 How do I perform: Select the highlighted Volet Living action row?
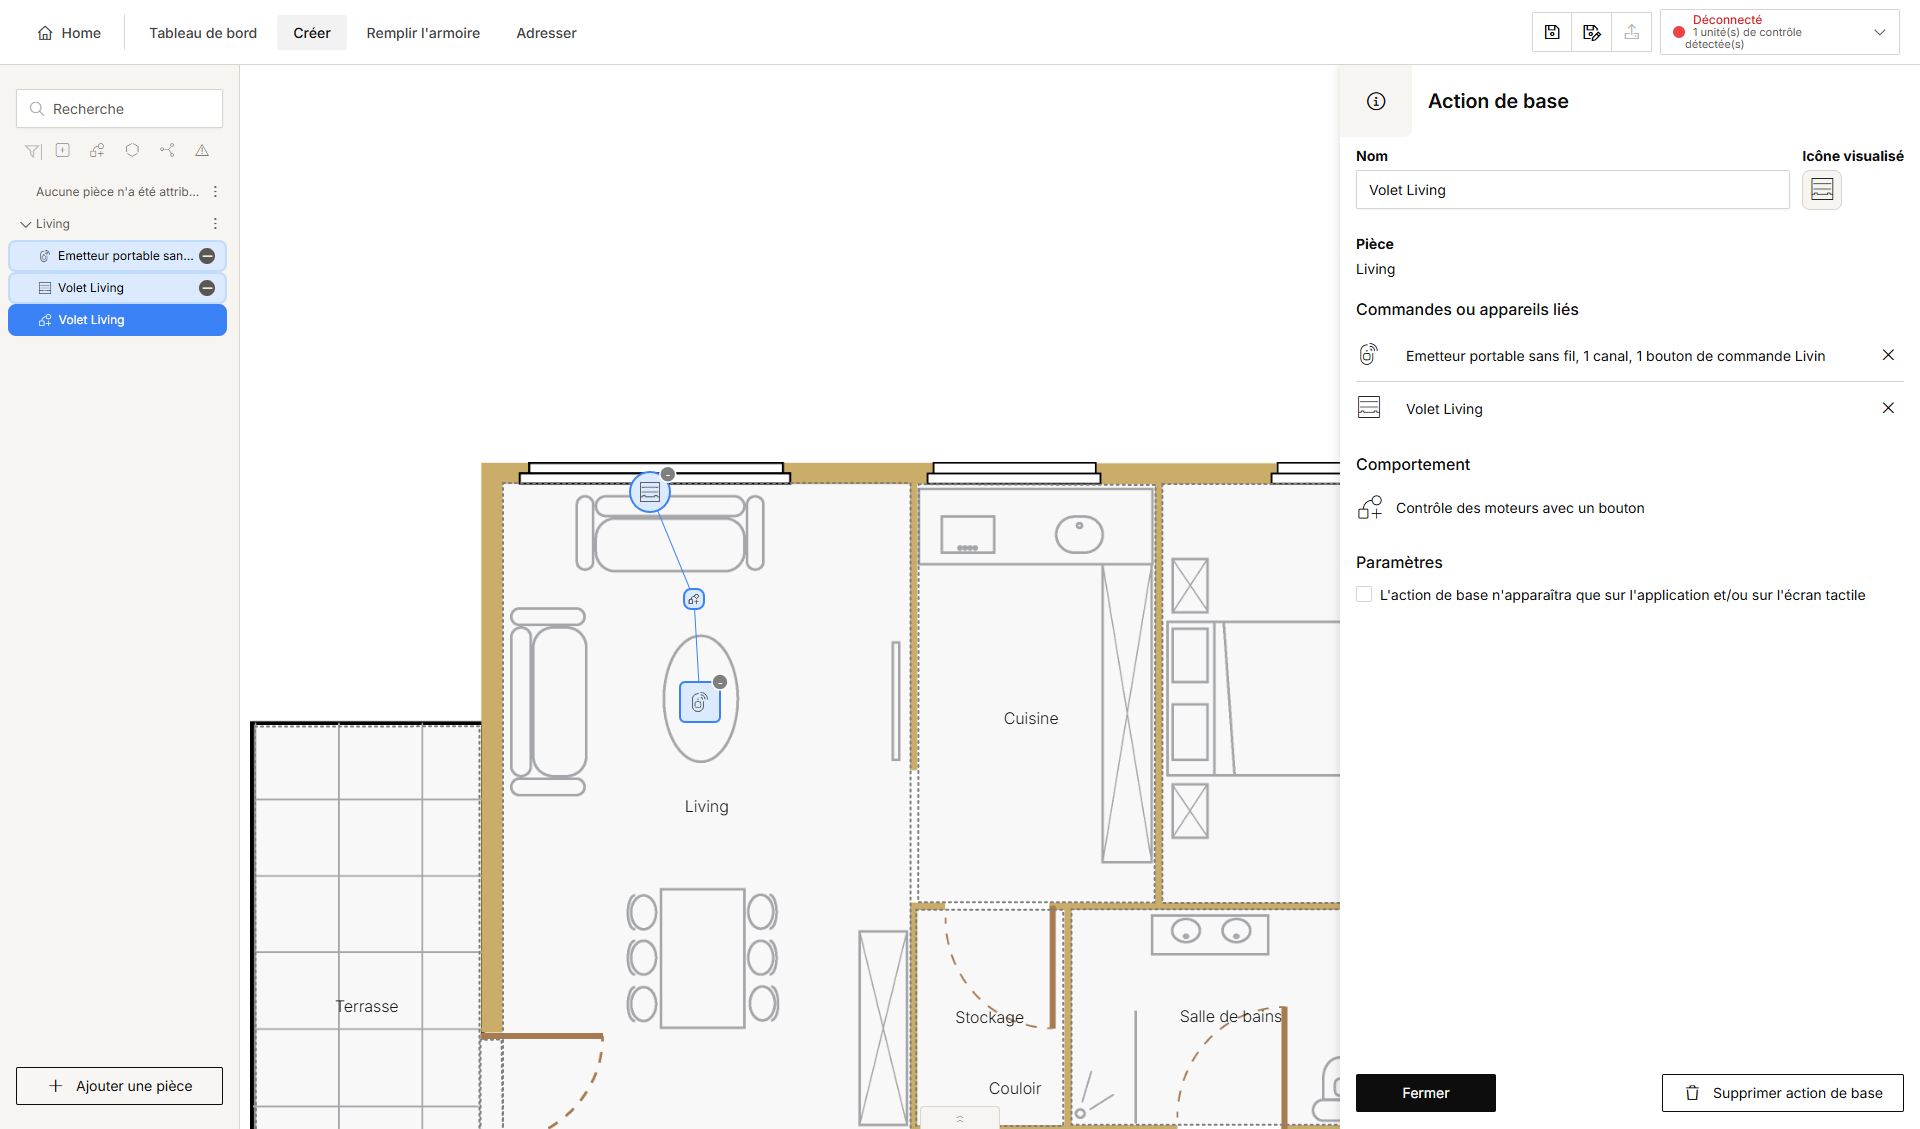pyautogui.click(x=117, y=320)
